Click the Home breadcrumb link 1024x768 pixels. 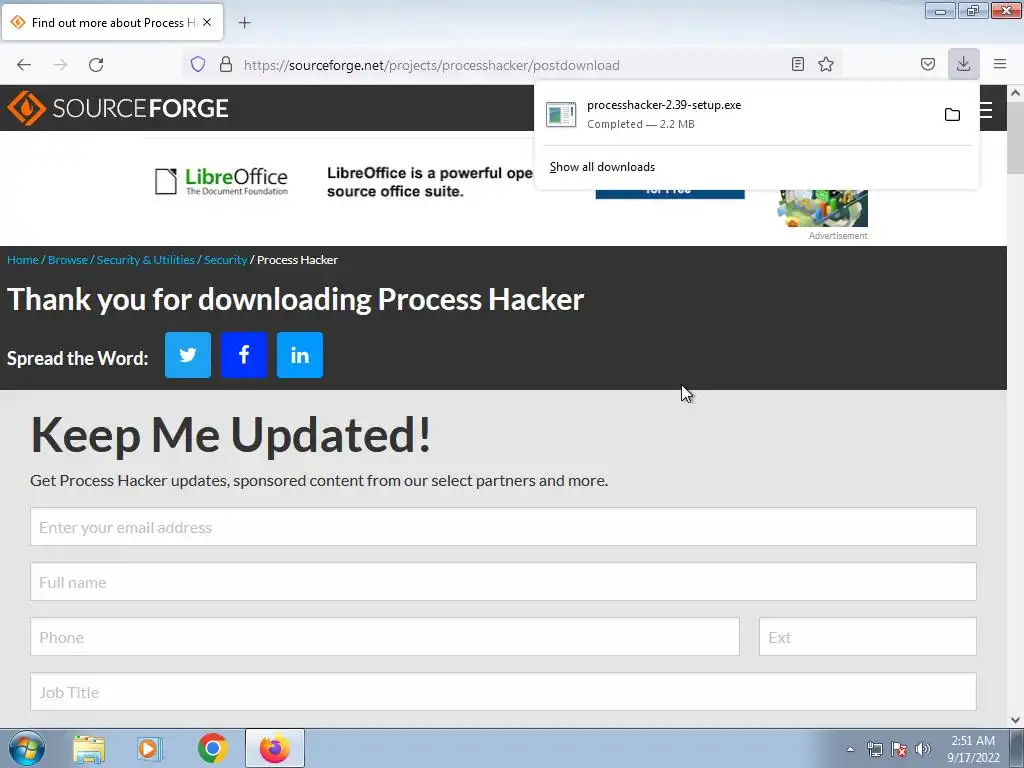(x=23, y=260)
